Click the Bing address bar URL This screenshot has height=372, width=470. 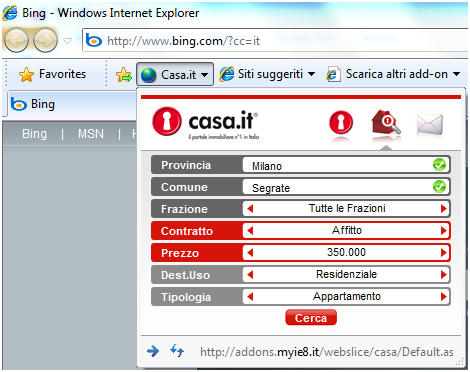183,41
